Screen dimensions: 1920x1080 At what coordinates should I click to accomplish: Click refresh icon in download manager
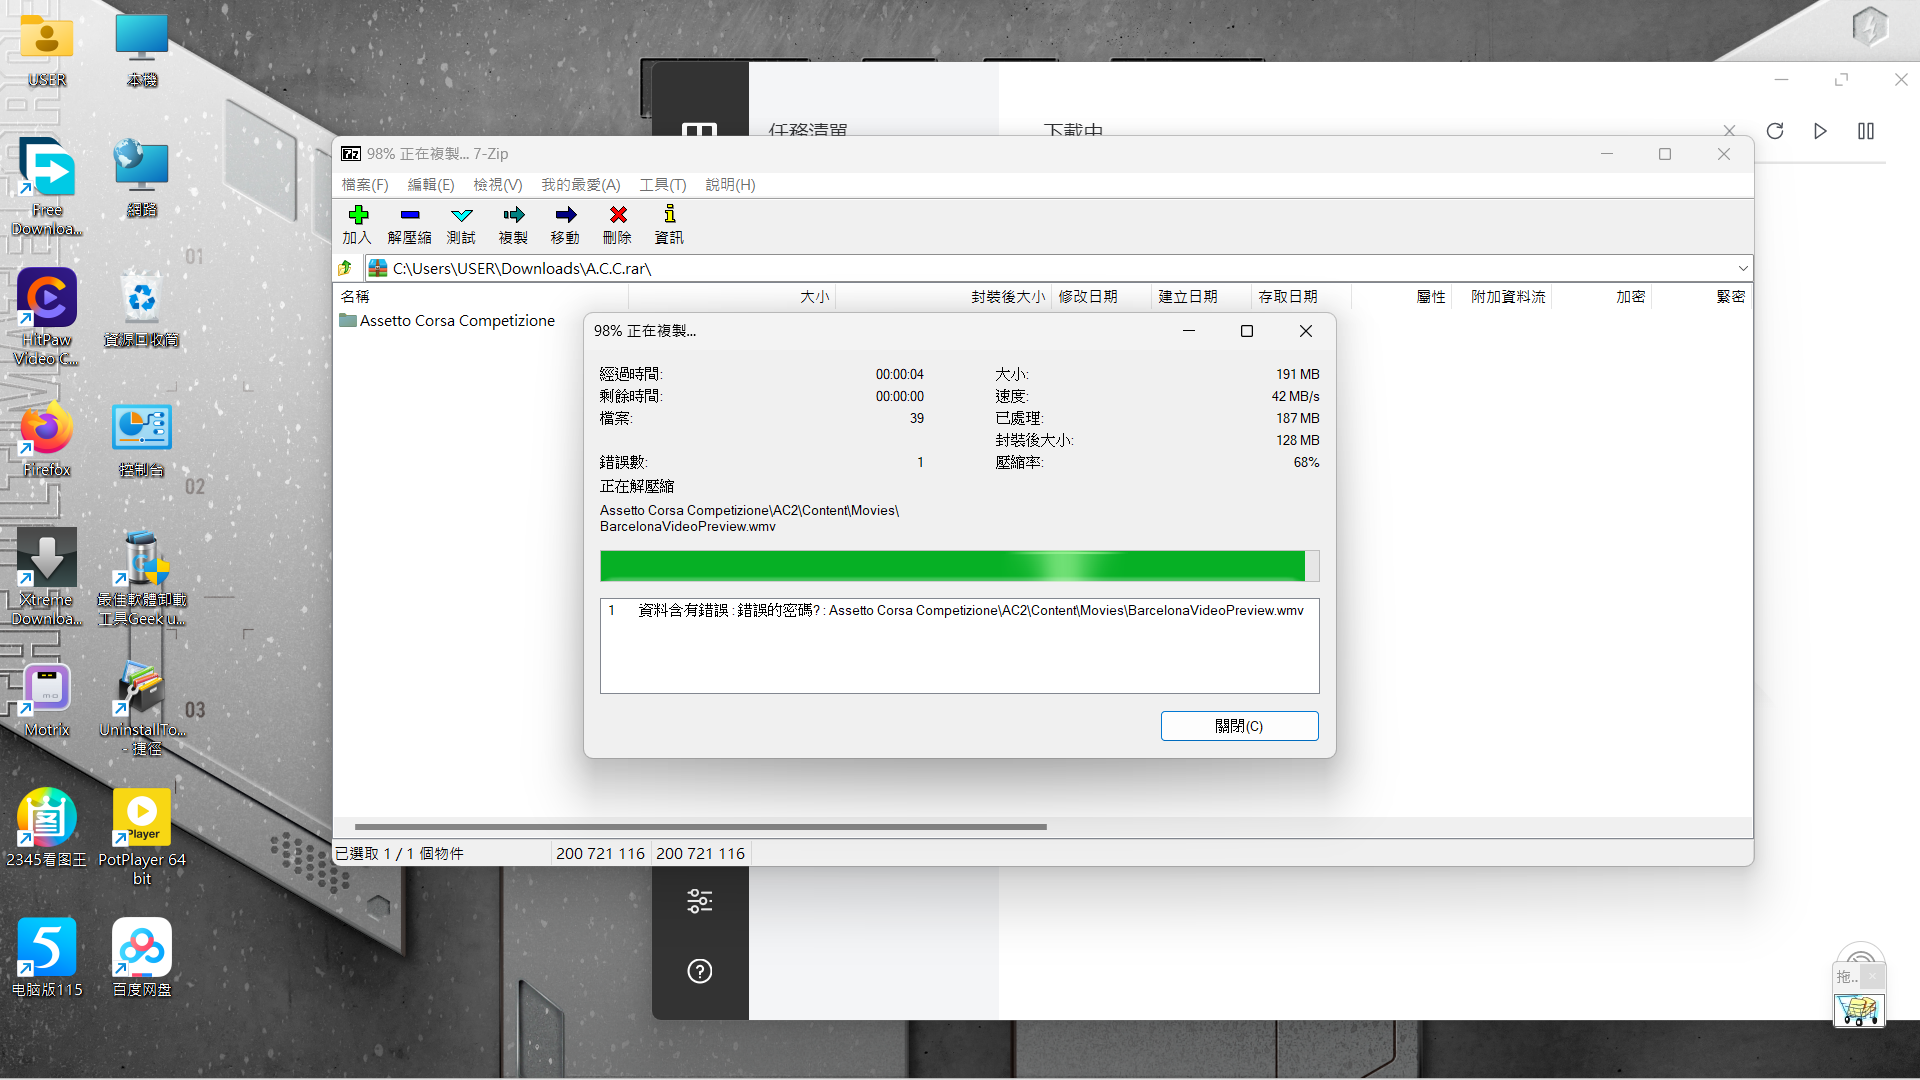[x=1775, y=131]
